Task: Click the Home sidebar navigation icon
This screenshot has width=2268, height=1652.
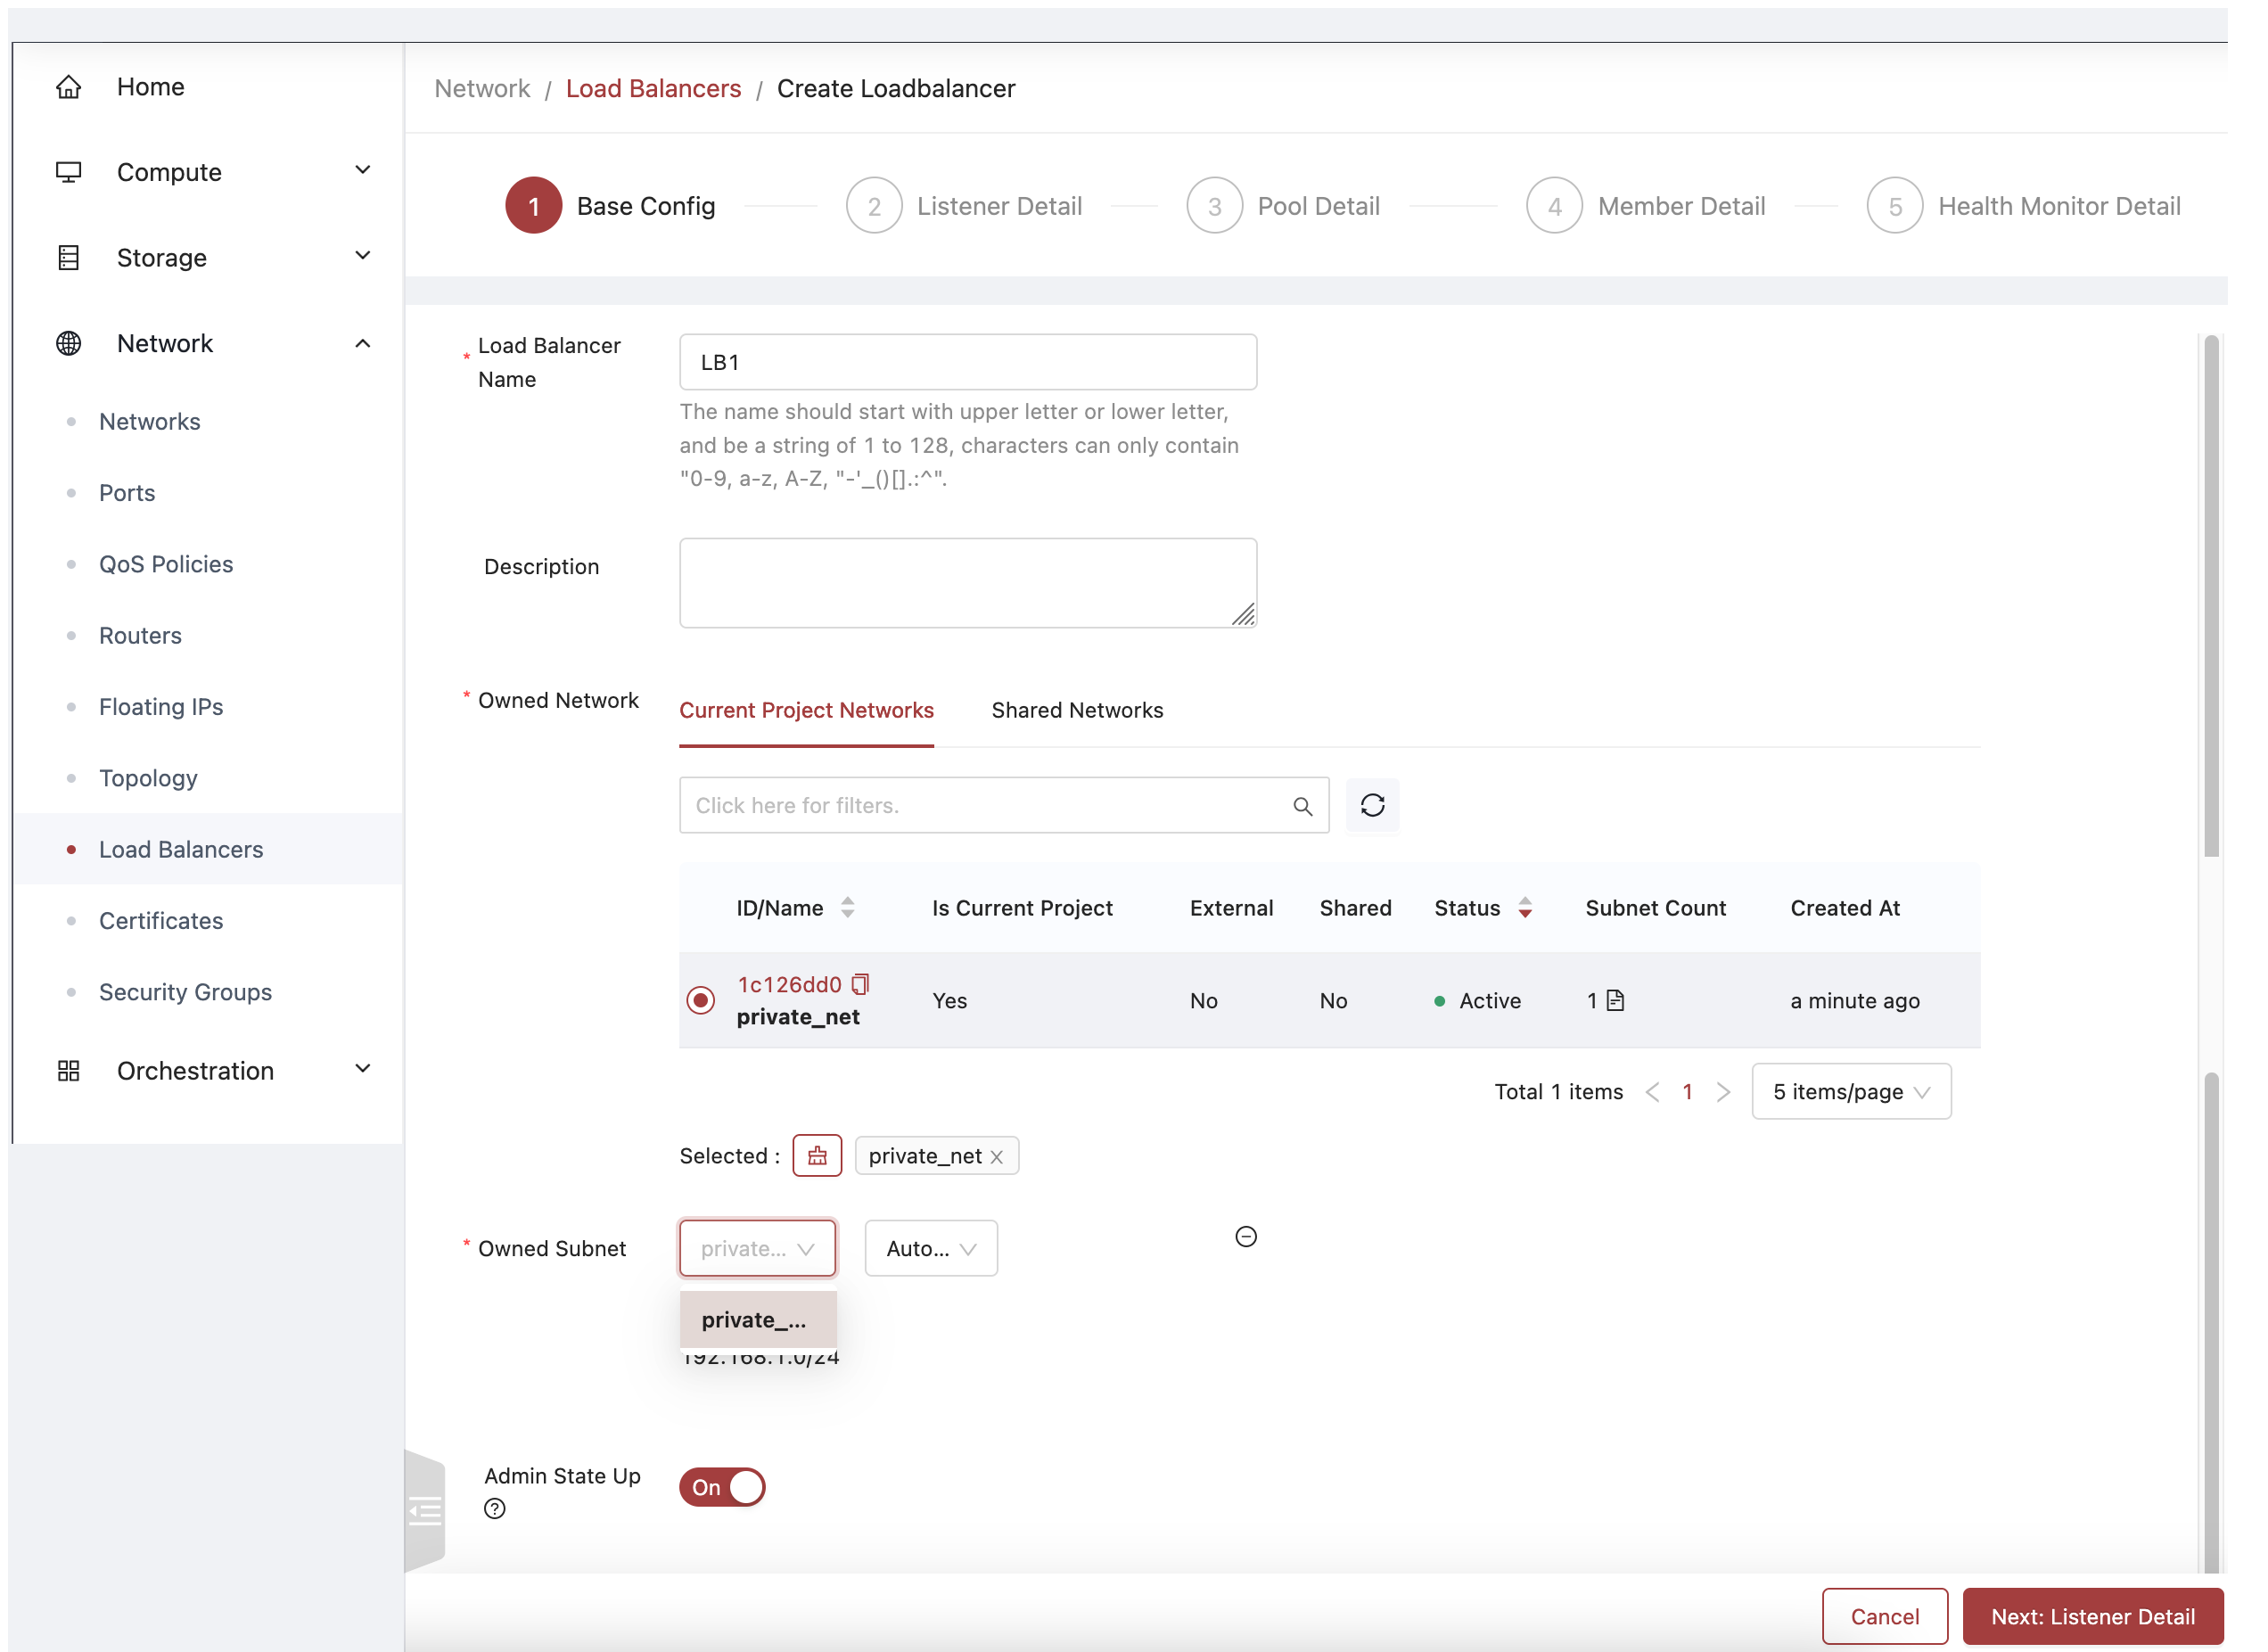Action: click(65, 85)
